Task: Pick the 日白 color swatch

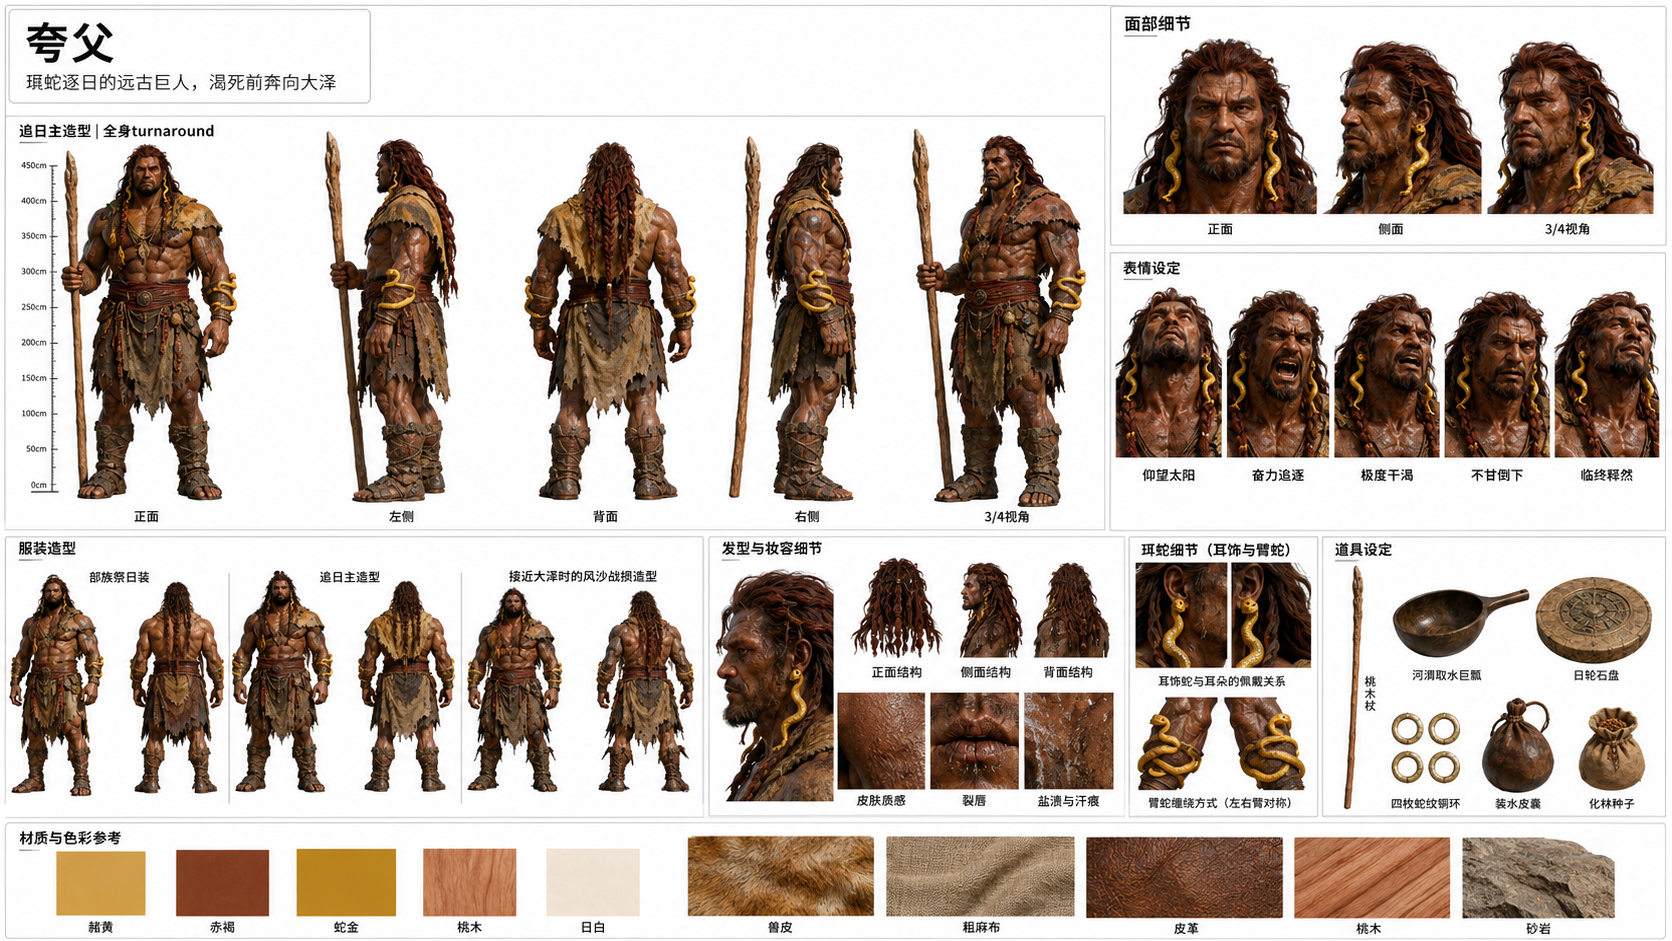Action: coord(593,882)
